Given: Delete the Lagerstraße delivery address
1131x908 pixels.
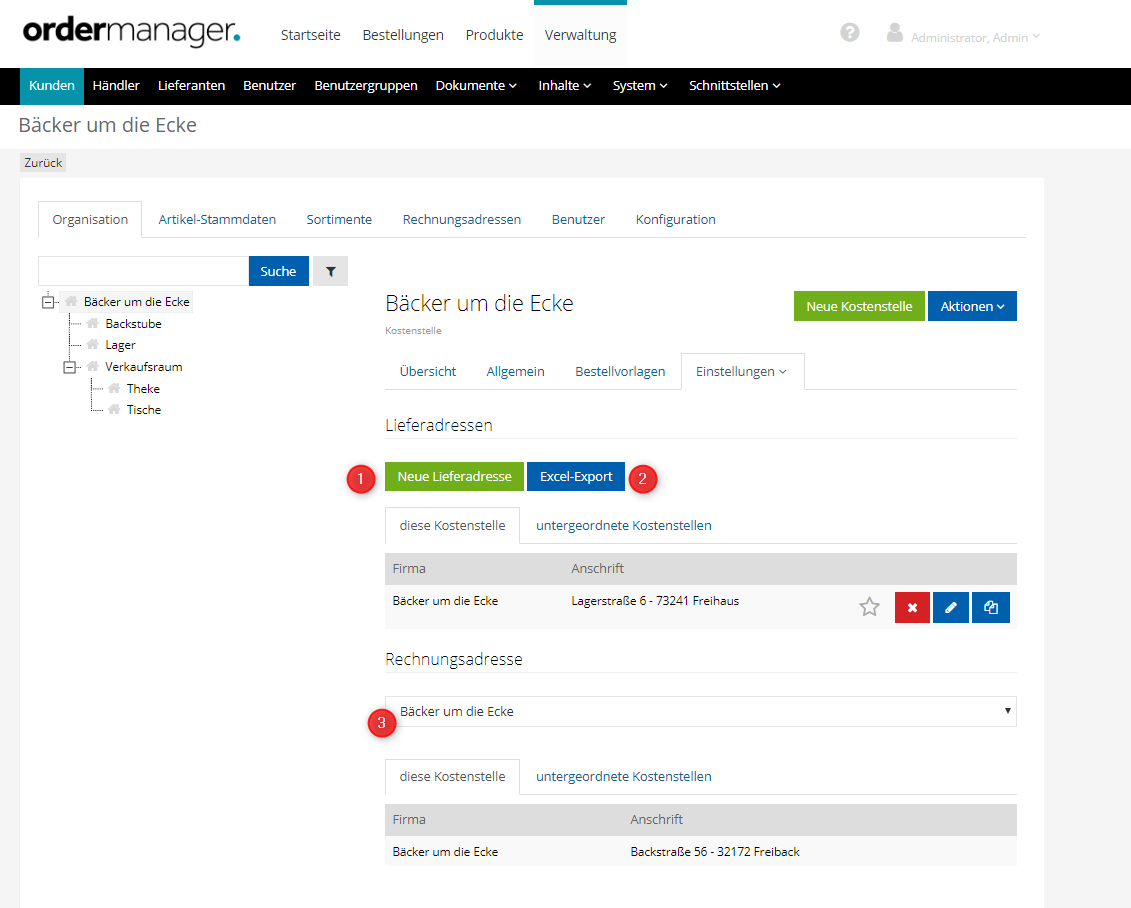Looking at the screenshot, I should point(912,607).
